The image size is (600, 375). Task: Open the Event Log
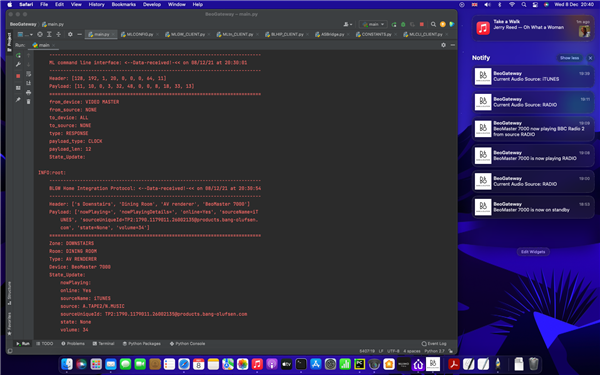click(434, 344)
